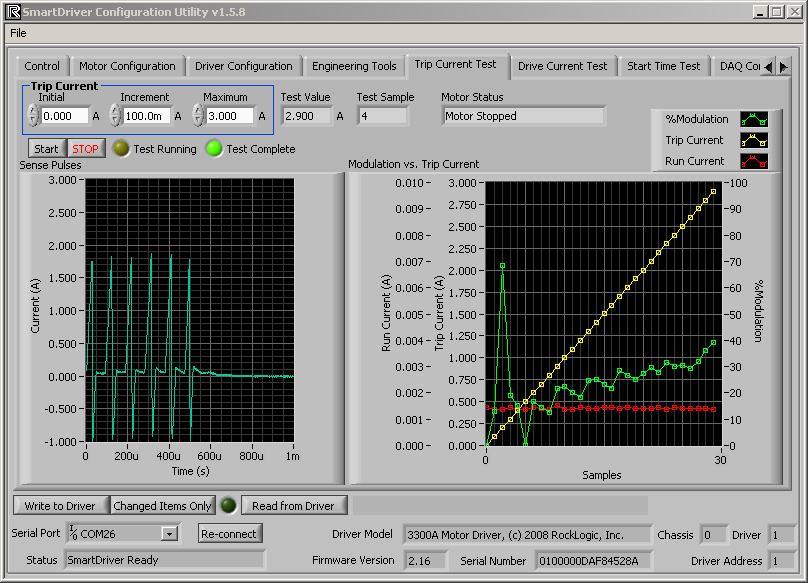Click the serial port I/O icon
The image size is (808, 583).
pyautogui.click(x=73, y=533)
